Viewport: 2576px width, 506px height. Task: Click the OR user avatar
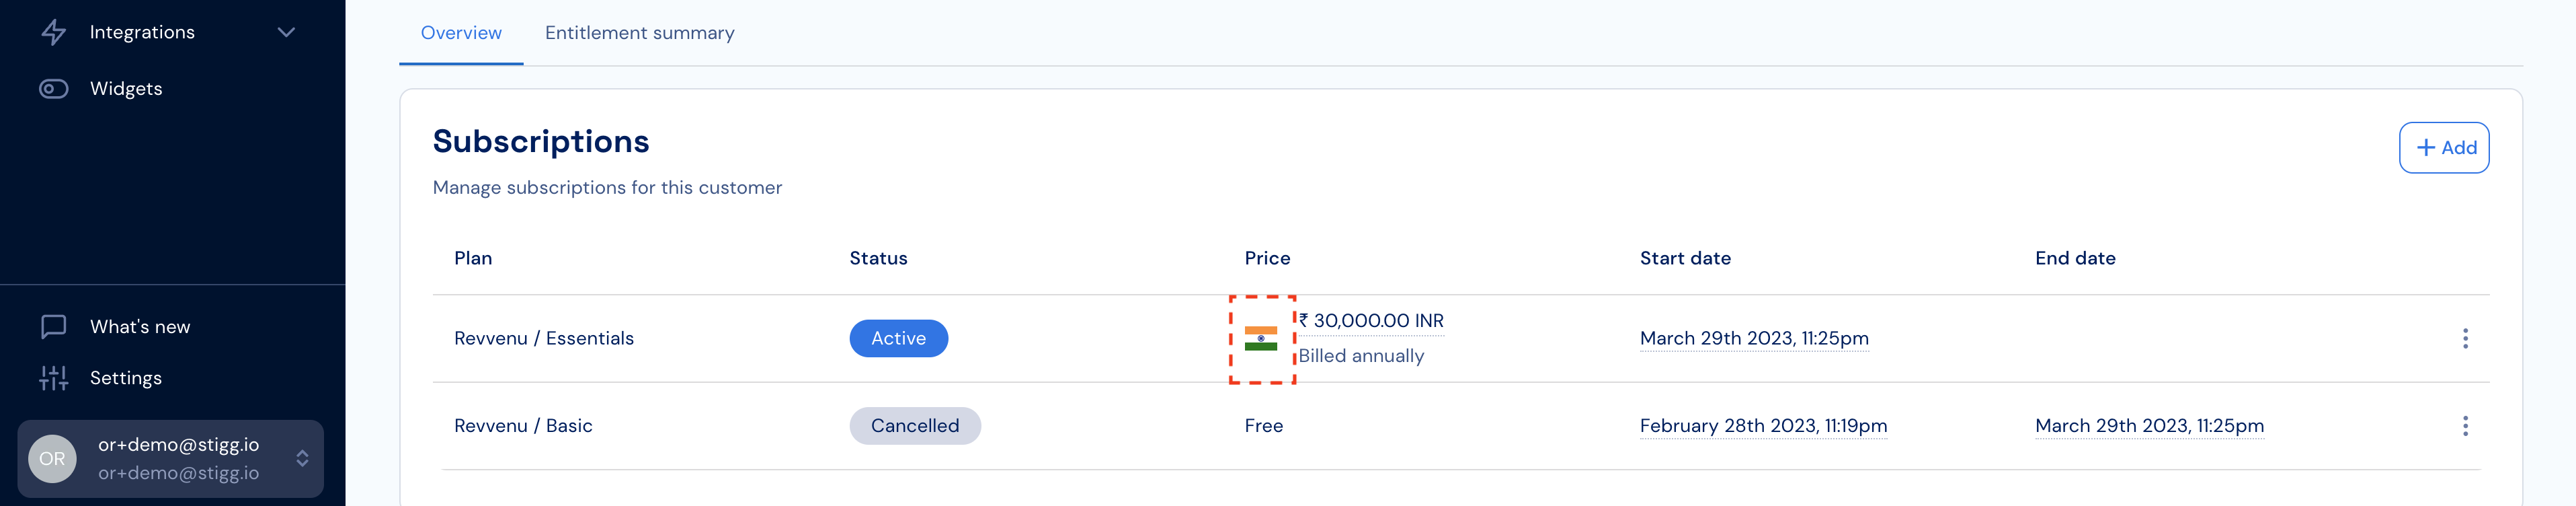pyautogui.click(x=53, y=459)
